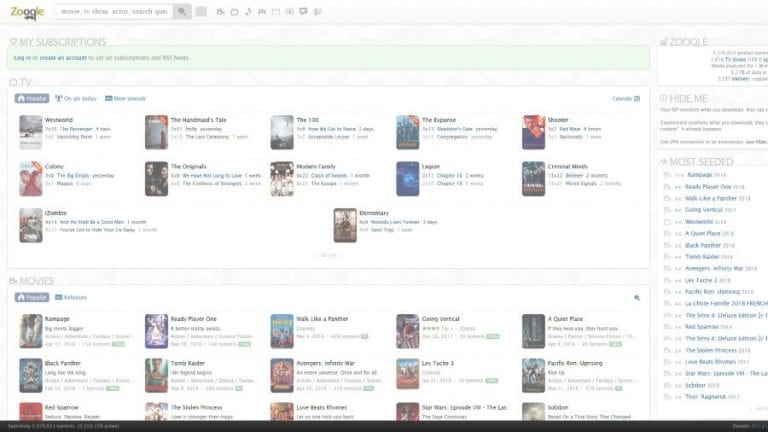Click the search input field

point(113,12)
